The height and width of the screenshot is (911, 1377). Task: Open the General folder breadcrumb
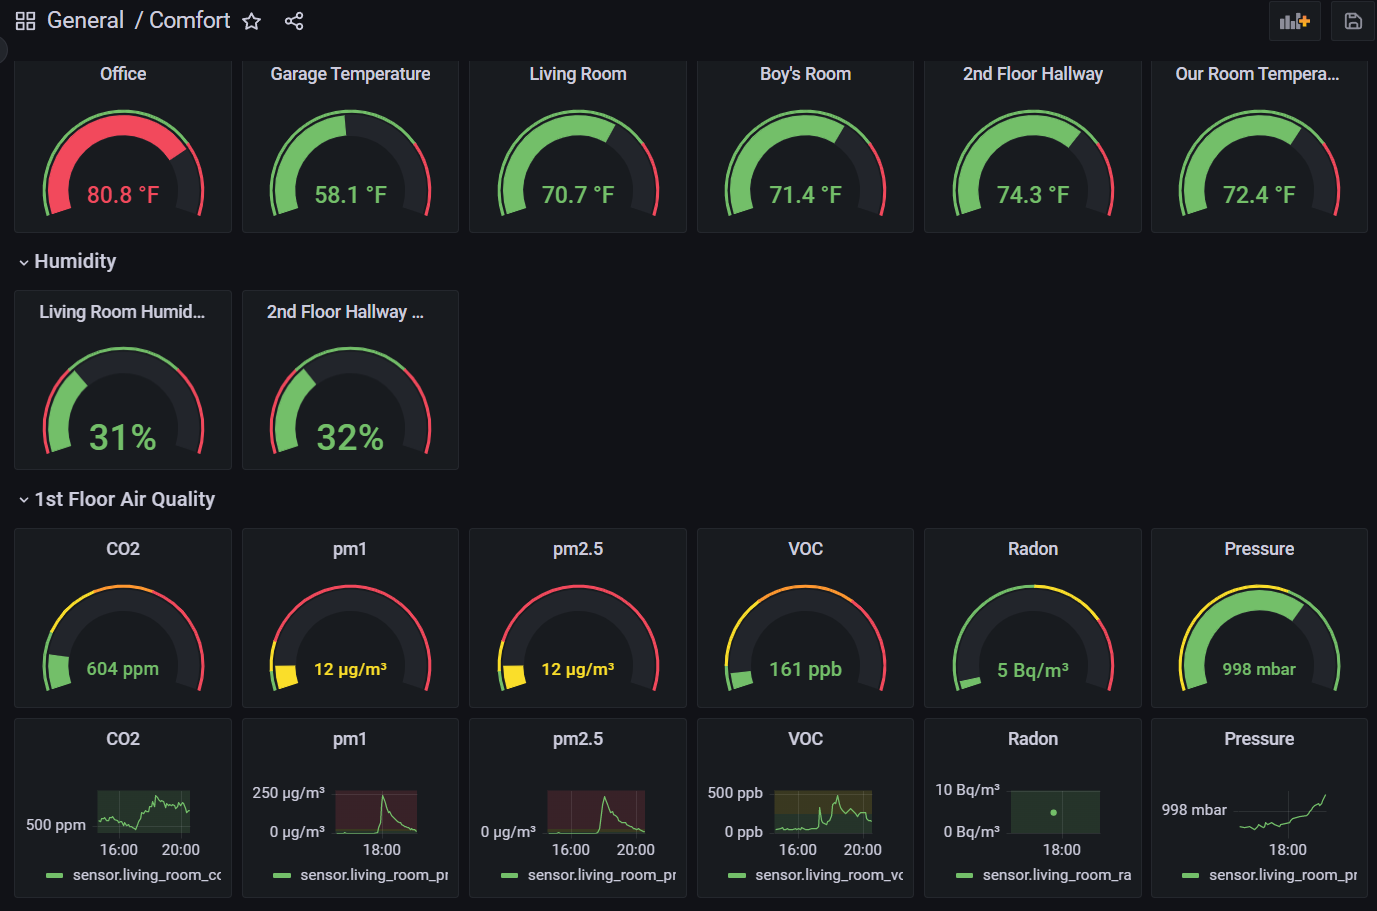point(85,21)
